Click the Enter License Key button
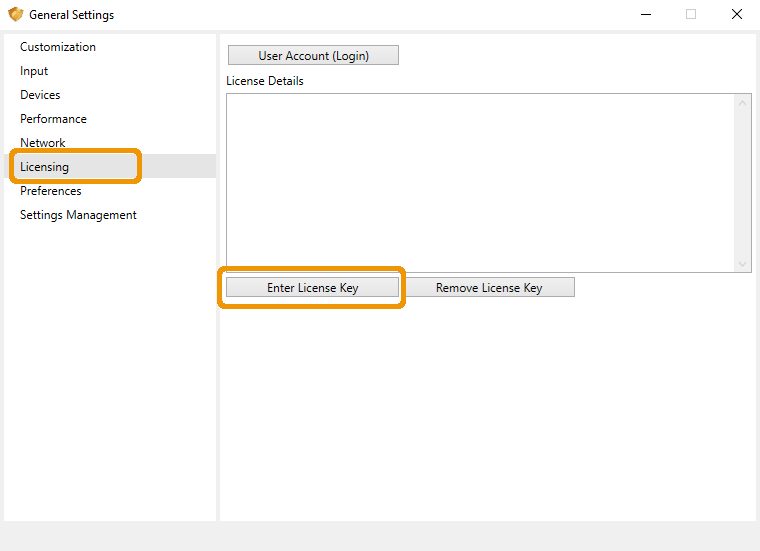760x551 pixels. [x=312, y=287]
